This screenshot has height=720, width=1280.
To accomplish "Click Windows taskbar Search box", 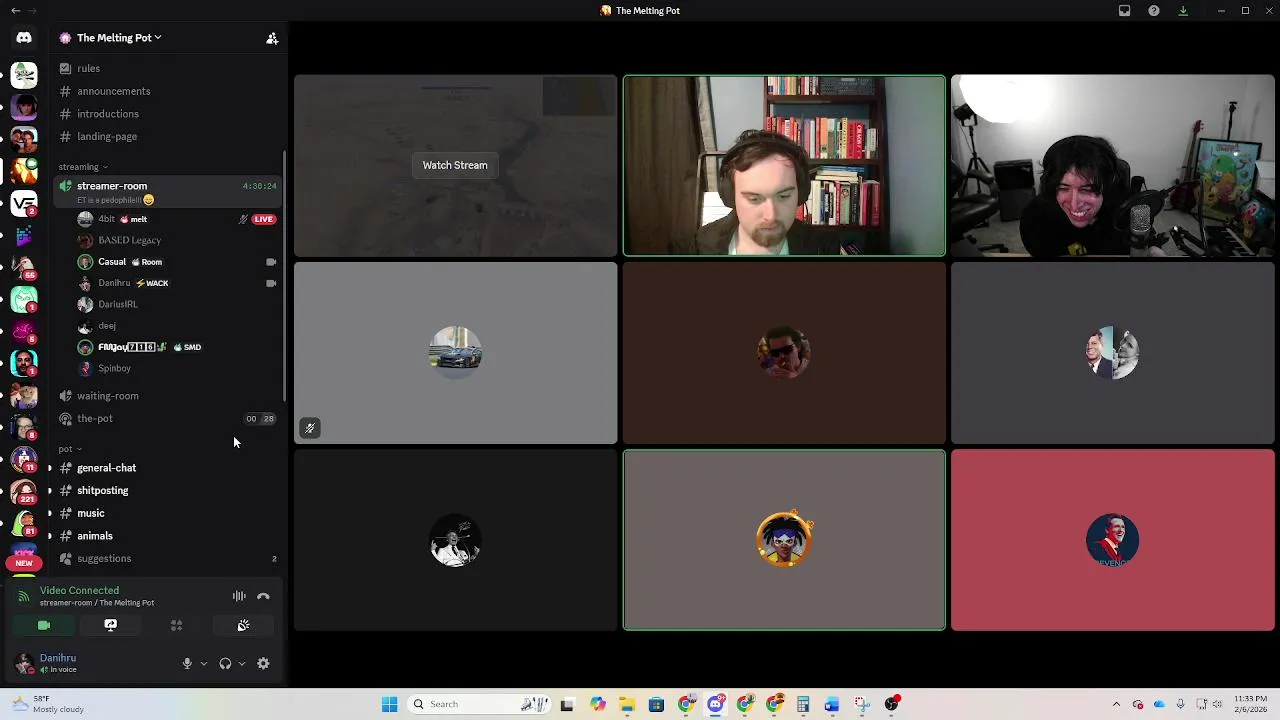I will (x=478, y=704).
